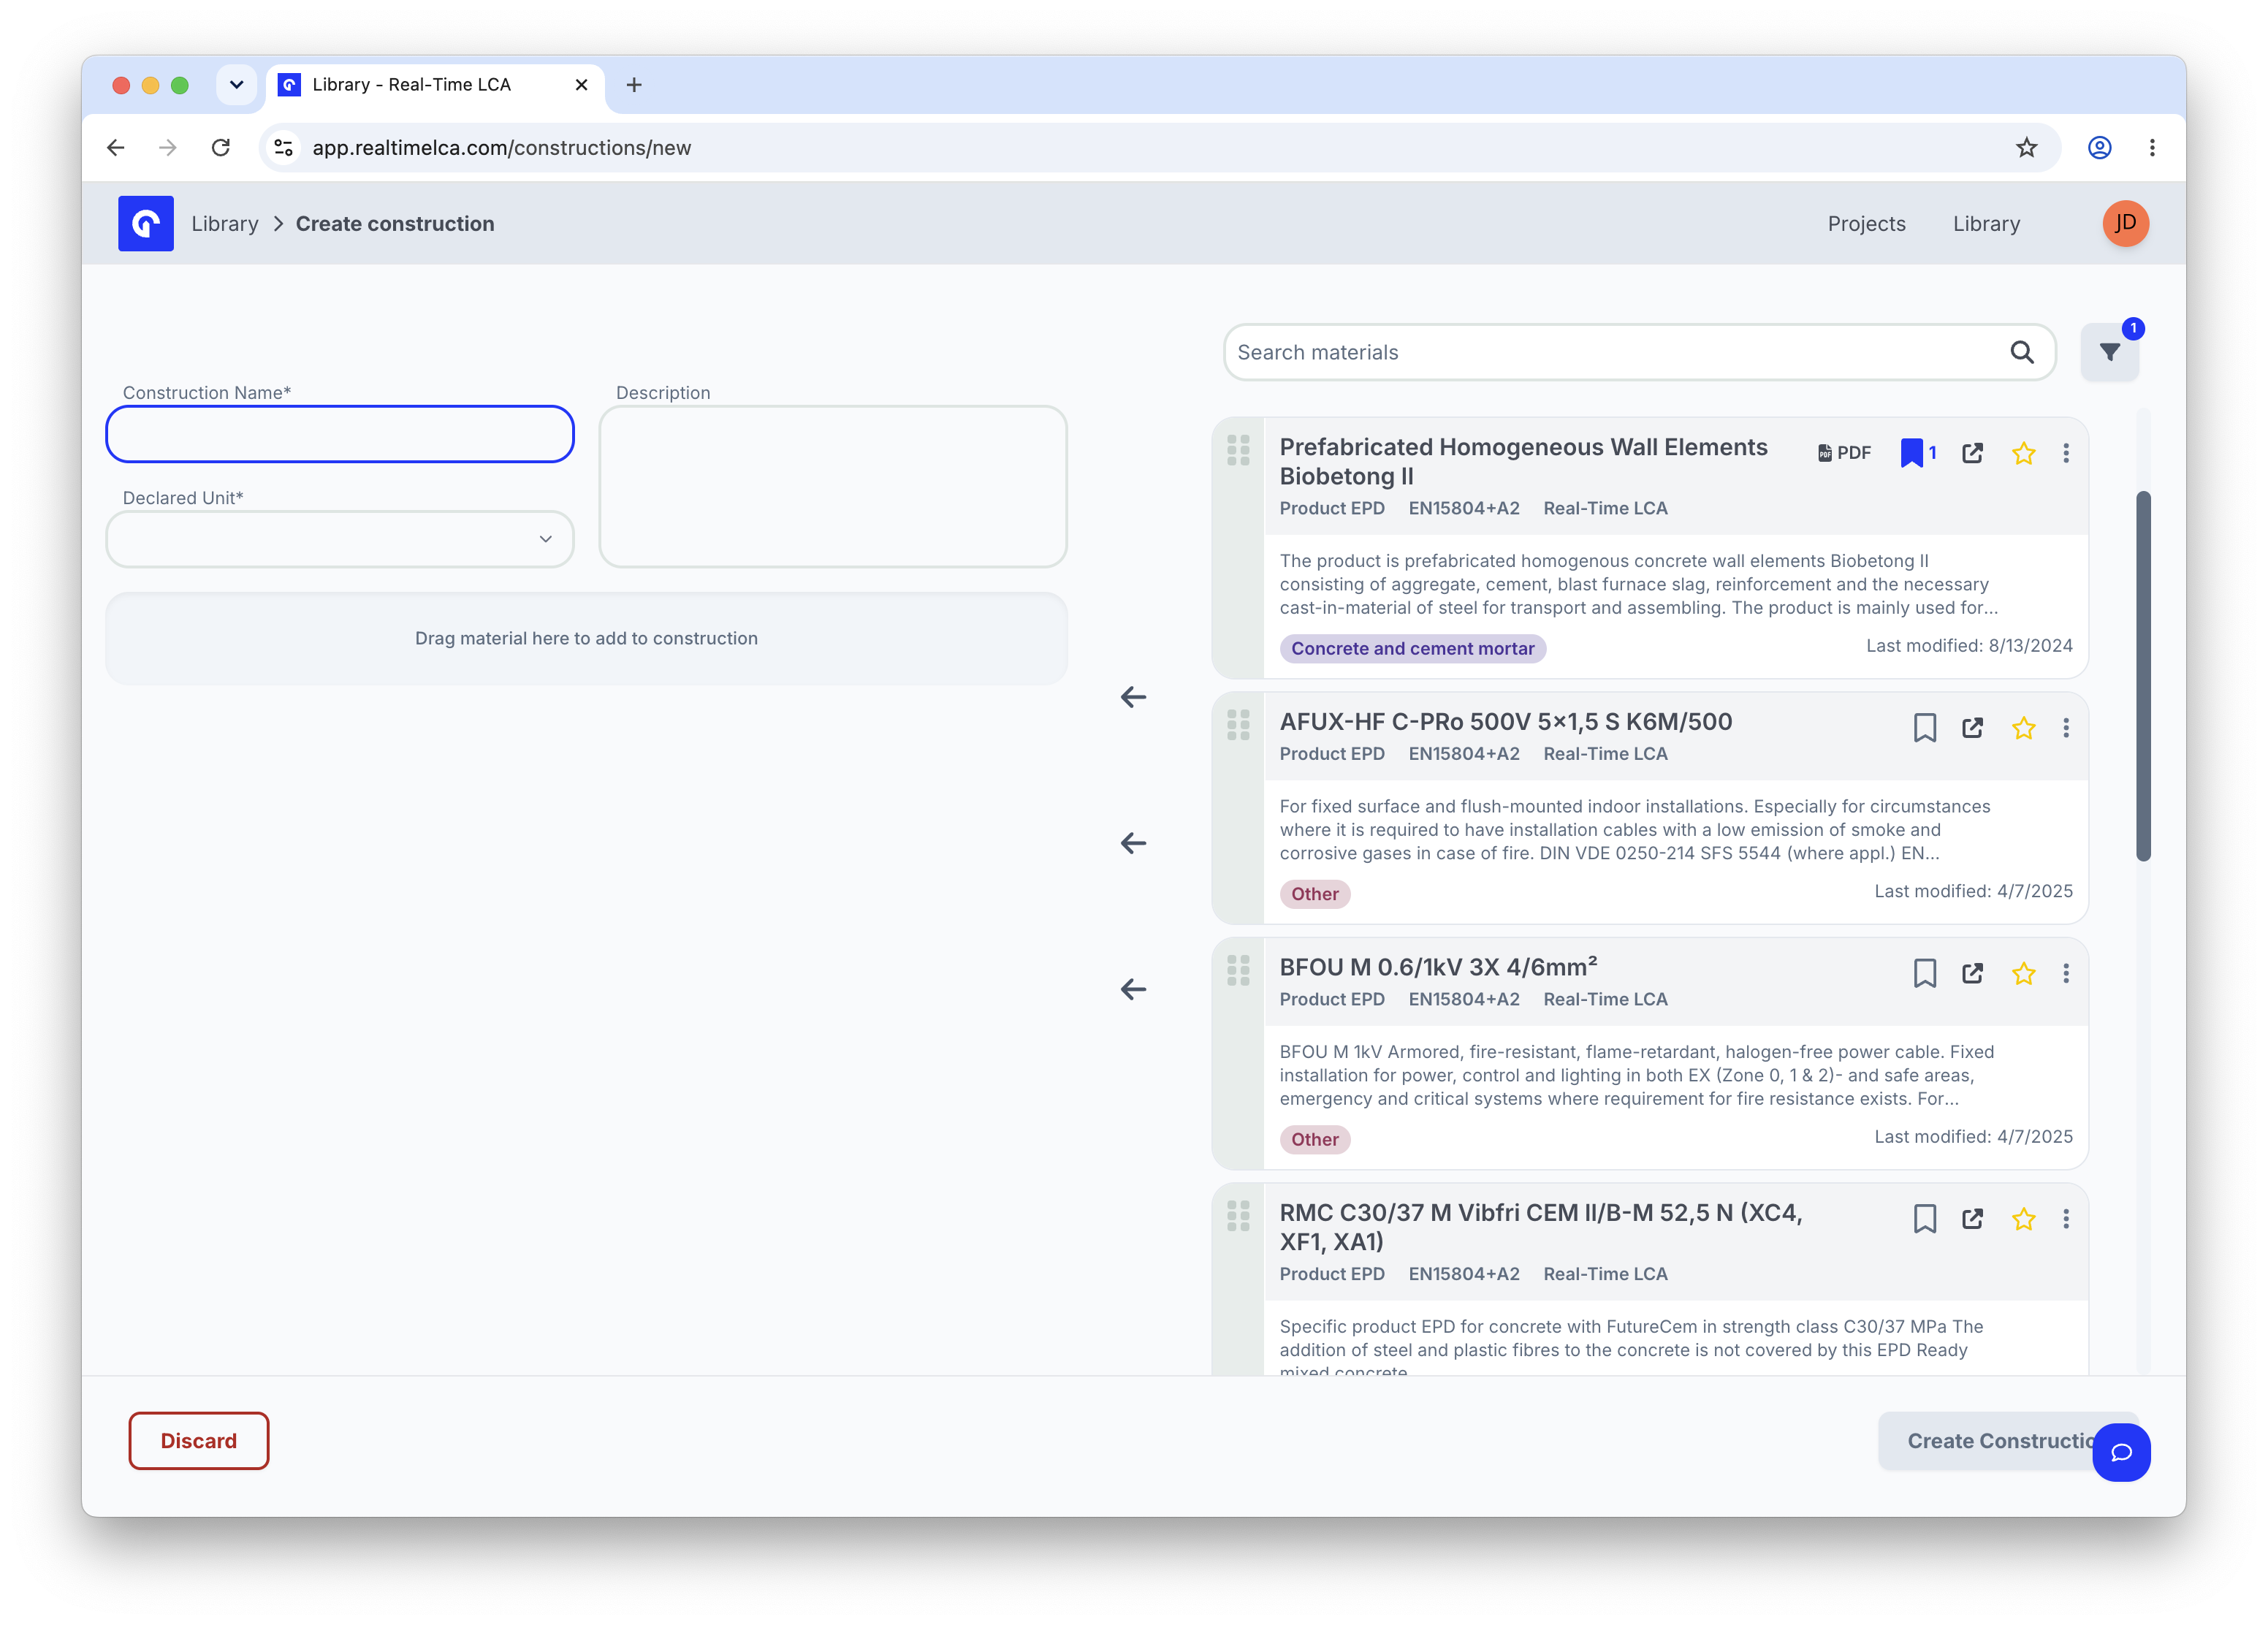Click drag handle on RMC C30/37 card
The width and height of the screenshot is (2268, 1625).
pos(1238,1216)
